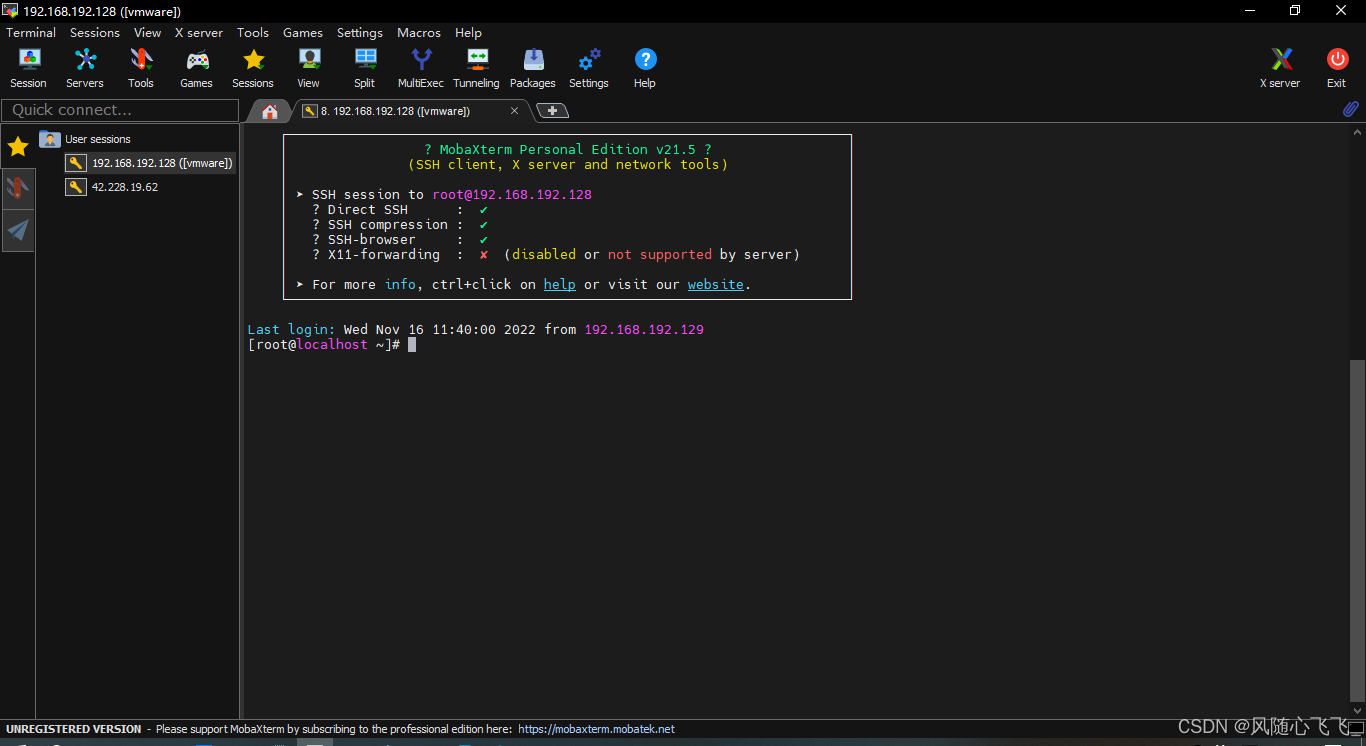Click the paperclip attach icon
The image size is (1366, 746).
[x=1350, y=110]
